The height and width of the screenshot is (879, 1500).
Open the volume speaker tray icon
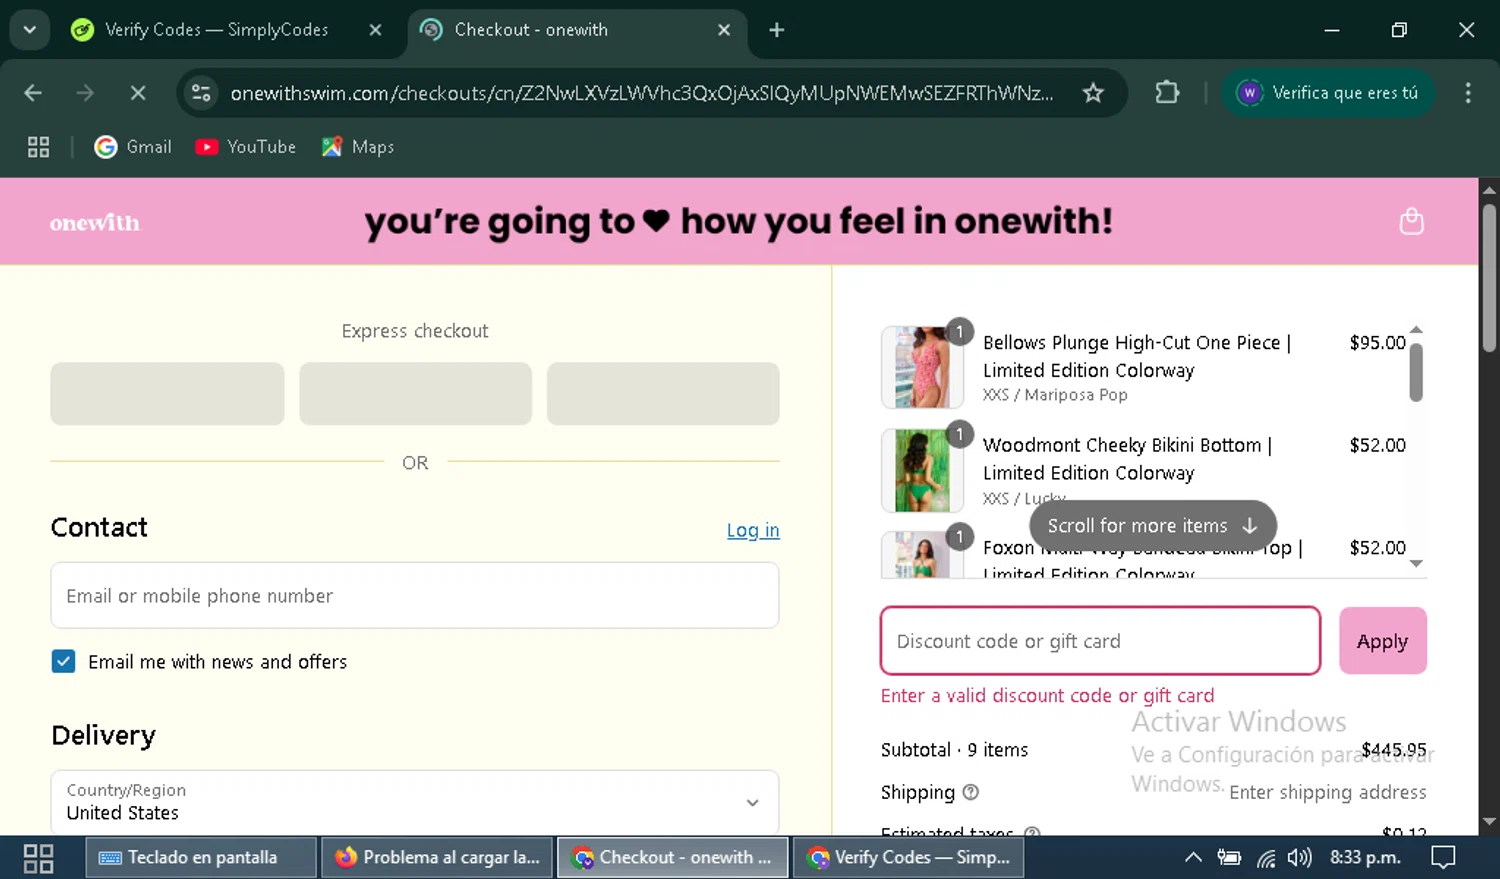(x=1300, y=858)
